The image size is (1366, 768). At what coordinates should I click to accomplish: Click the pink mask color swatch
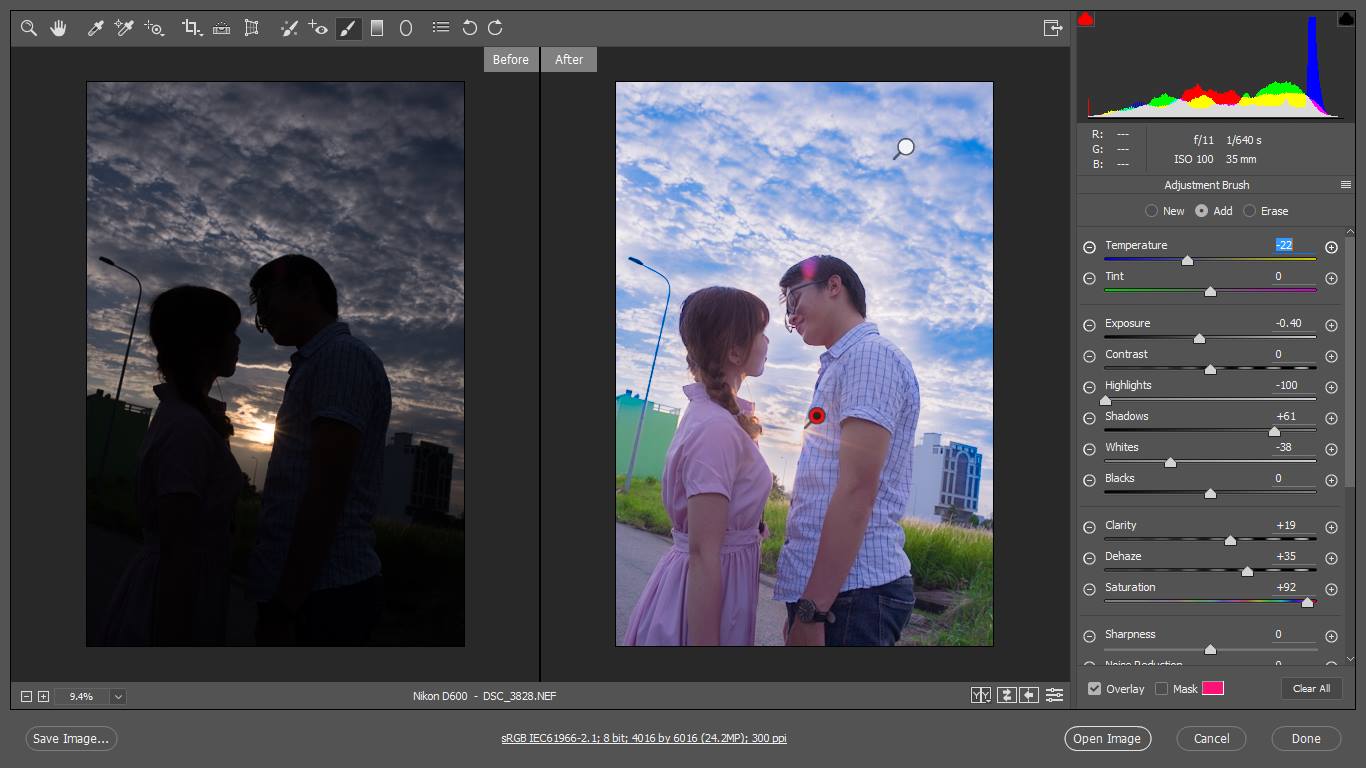pos(1212,688)
